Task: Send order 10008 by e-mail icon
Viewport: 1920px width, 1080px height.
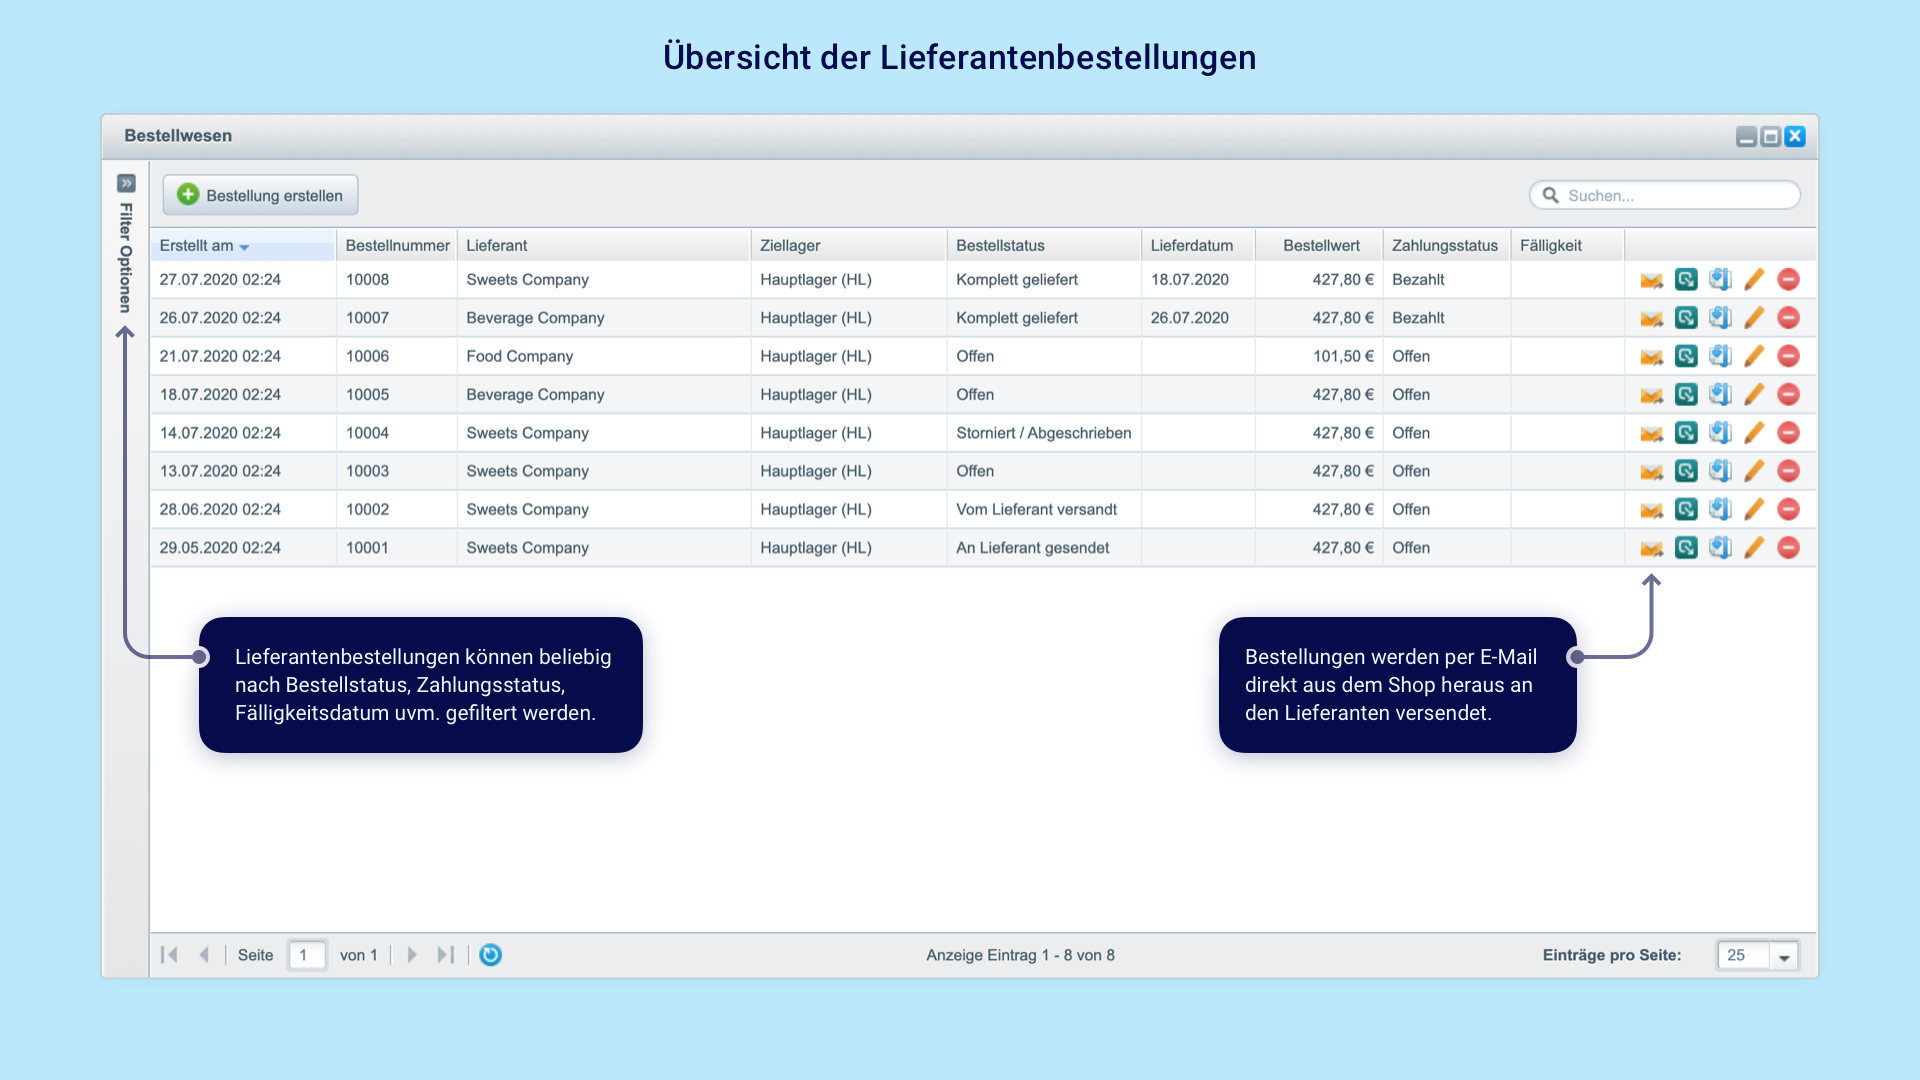Action: pyautogui.click(x=1652, y=280)
